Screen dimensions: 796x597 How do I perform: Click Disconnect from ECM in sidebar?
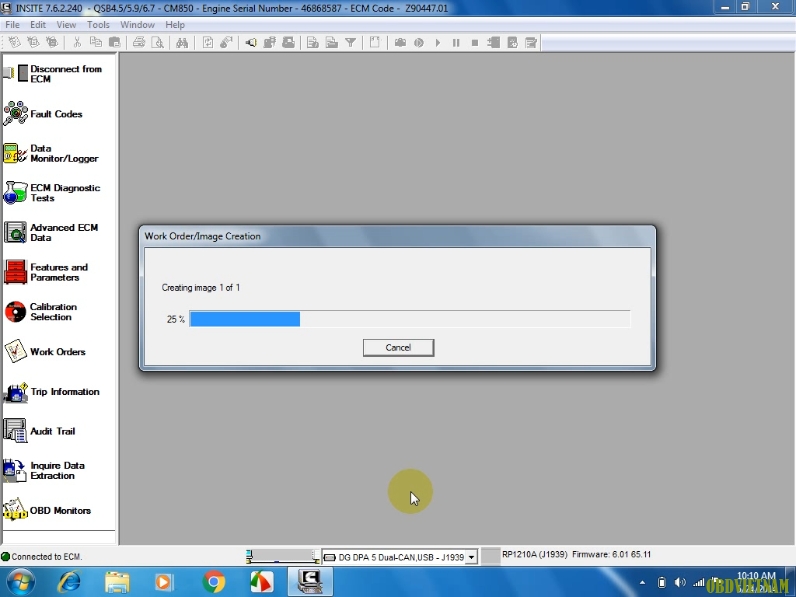pos(53,74)
